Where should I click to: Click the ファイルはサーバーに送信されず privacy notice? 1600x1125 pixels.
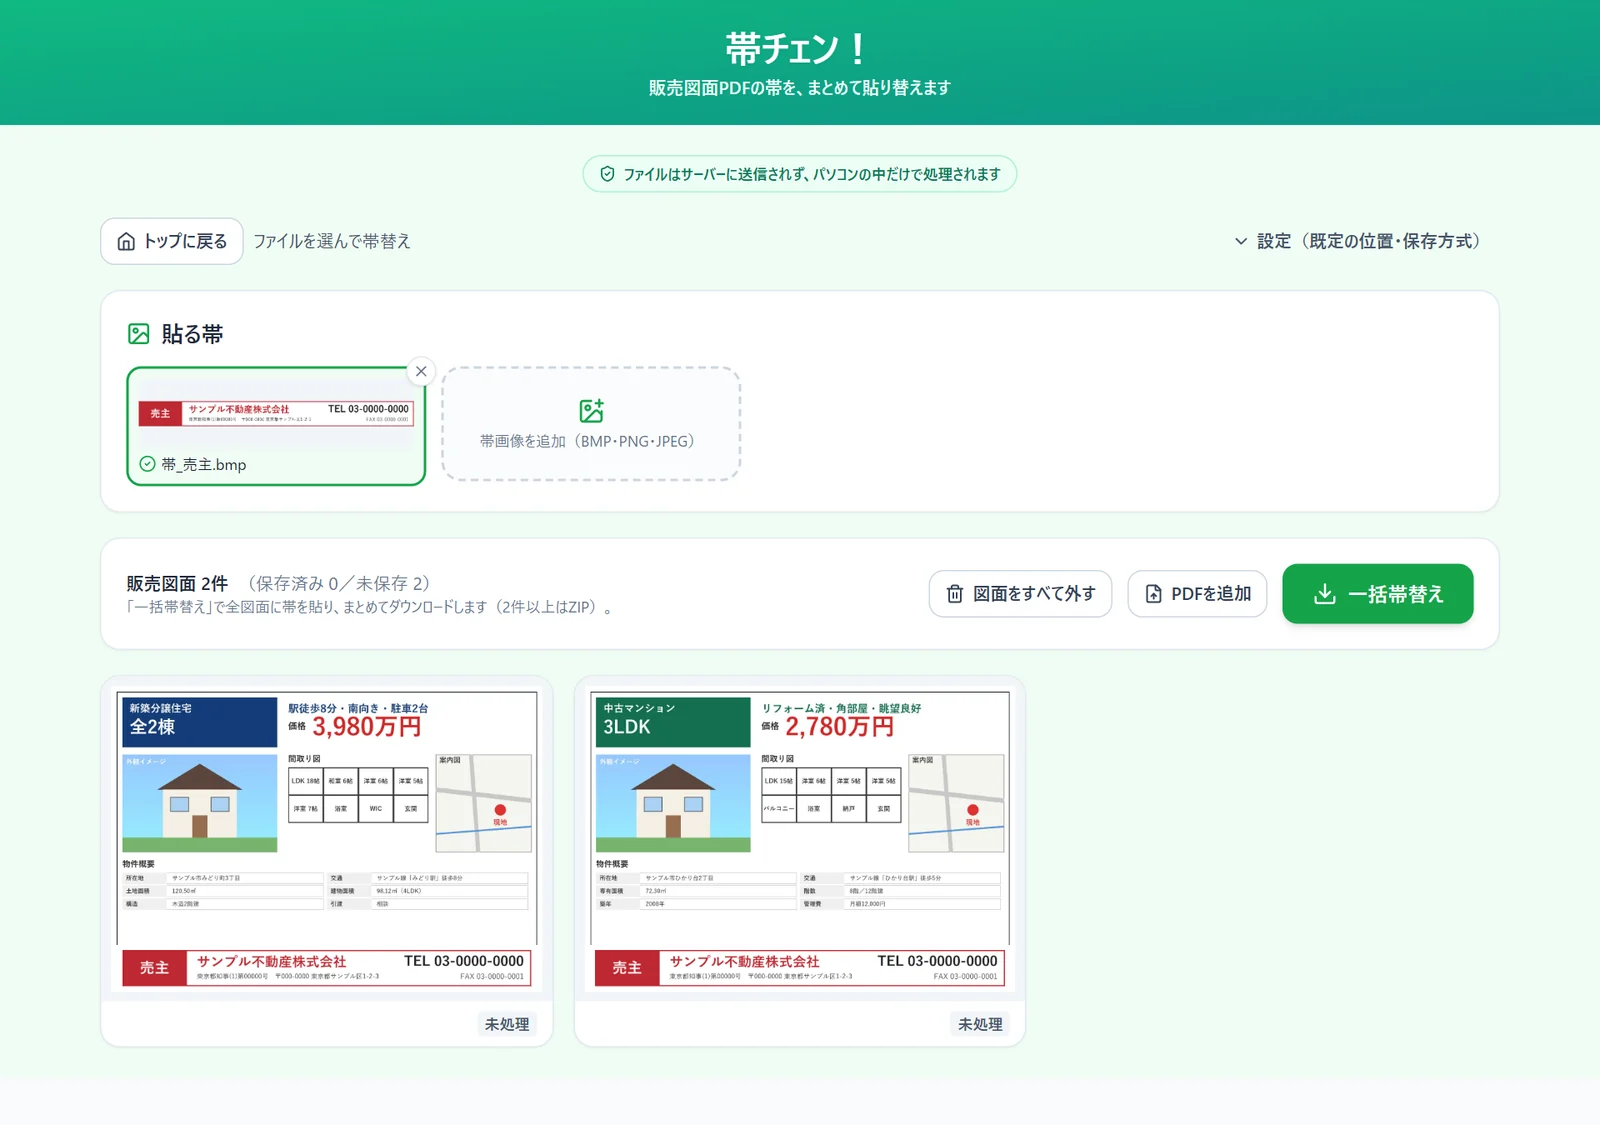tap(800, 174)
